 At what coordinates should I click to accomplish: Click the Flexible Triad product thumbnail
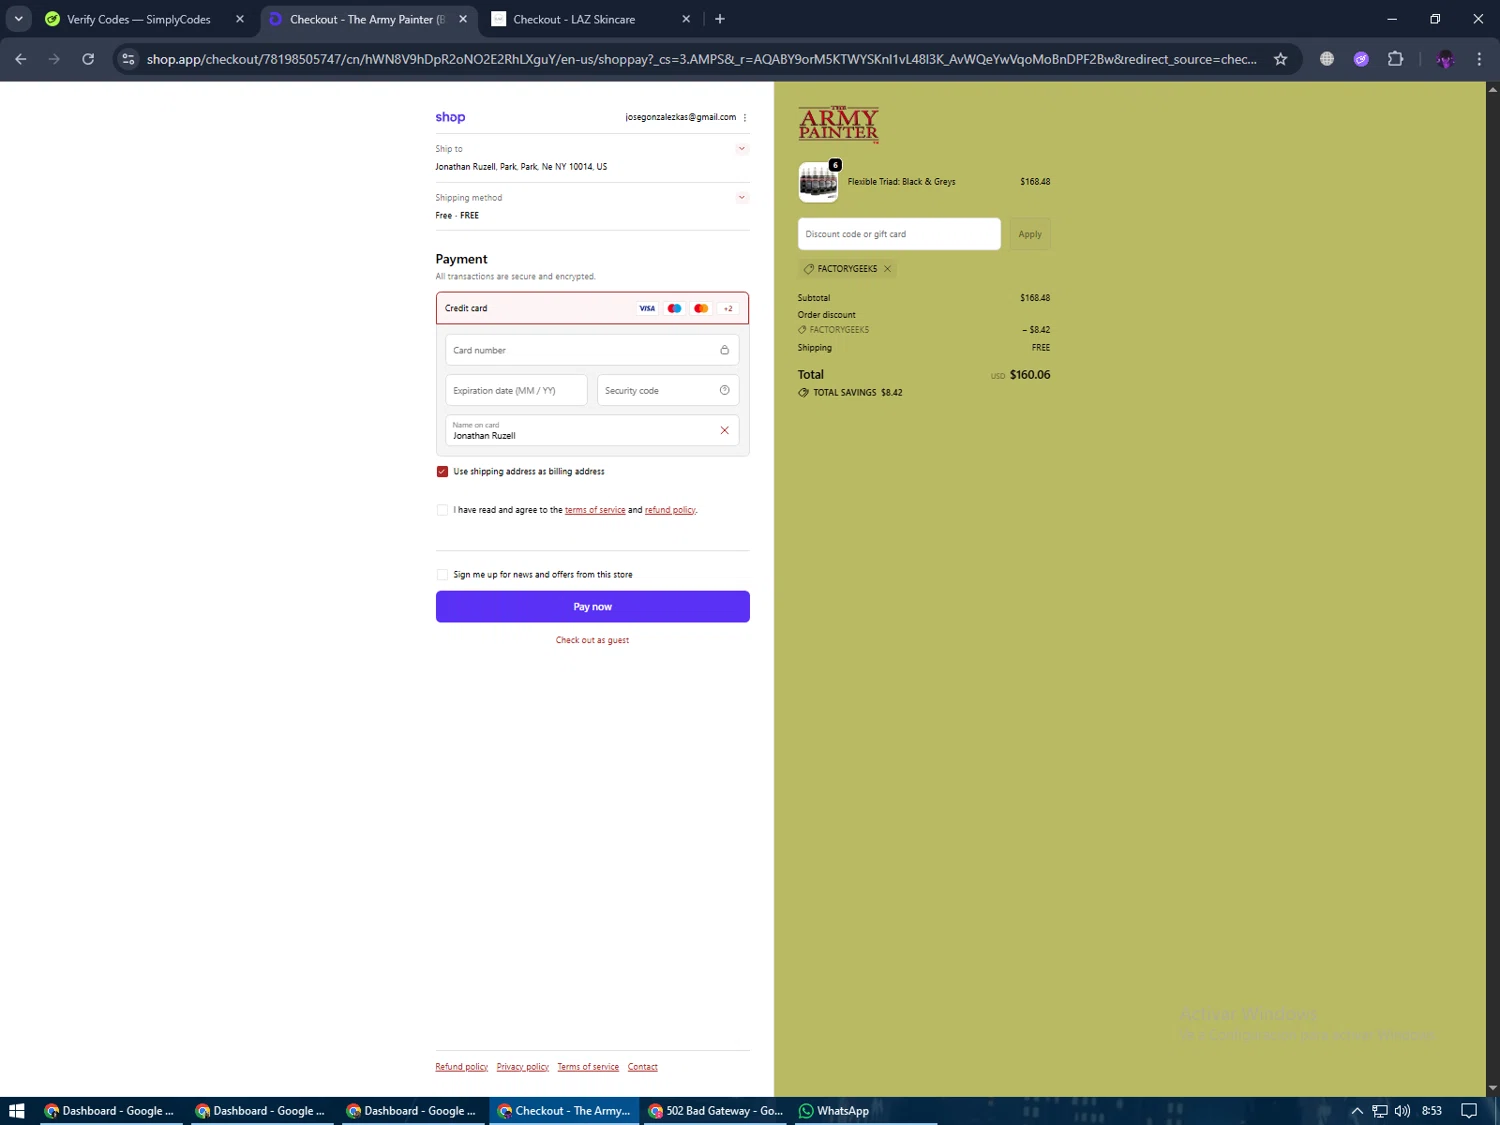[818, 182]
